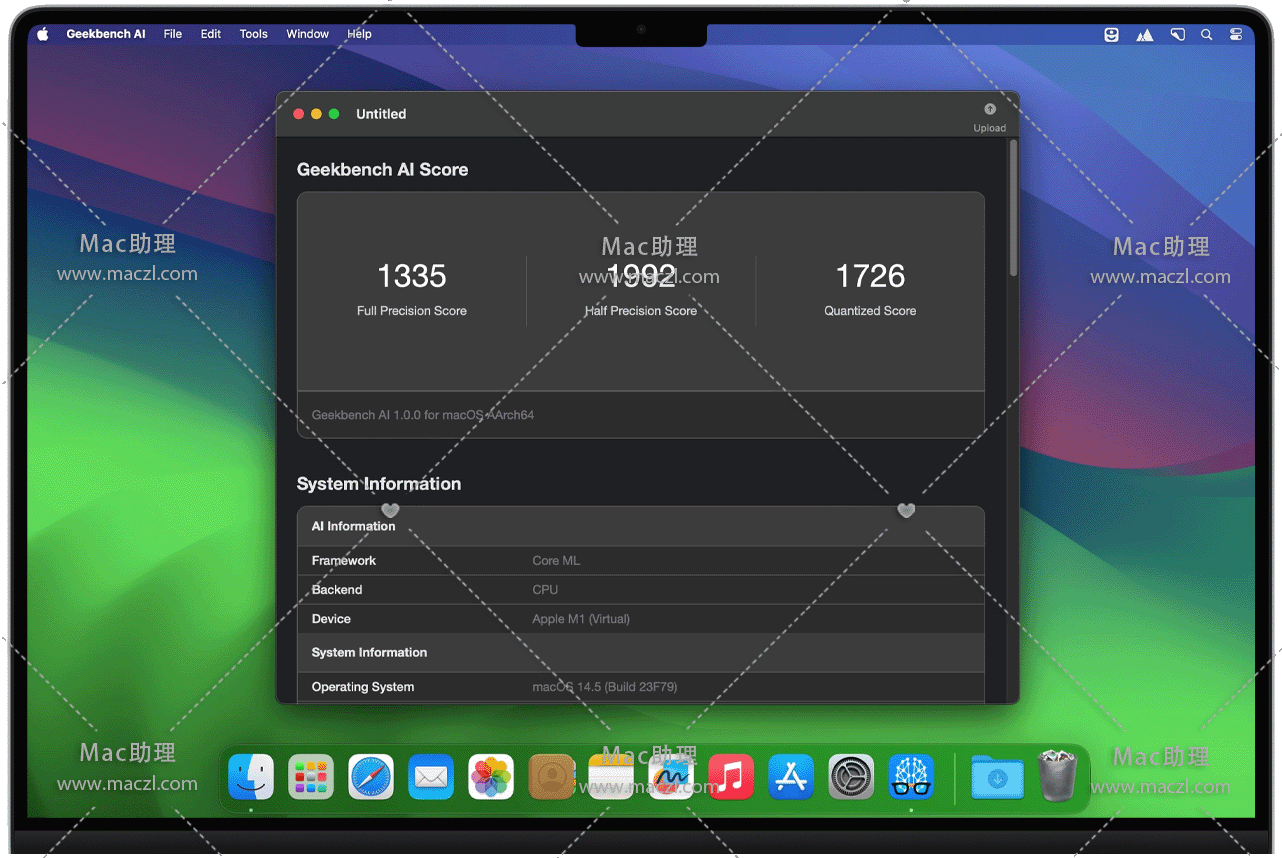Open the Music app in the Dock

pos(731,777)
